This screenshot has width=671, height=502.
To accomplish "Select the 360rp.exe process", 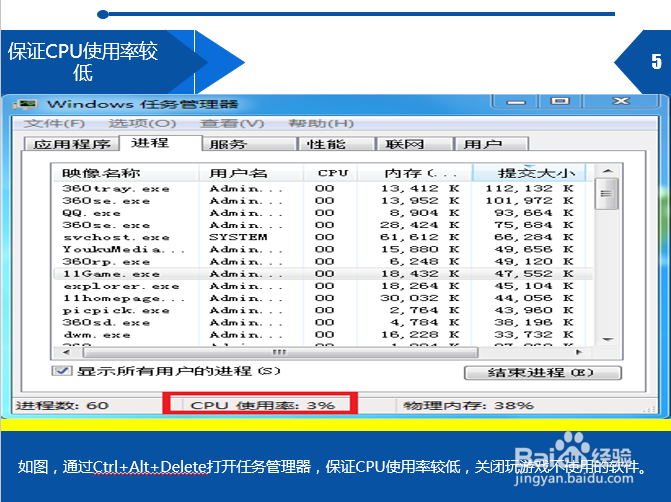I will 323,261.
